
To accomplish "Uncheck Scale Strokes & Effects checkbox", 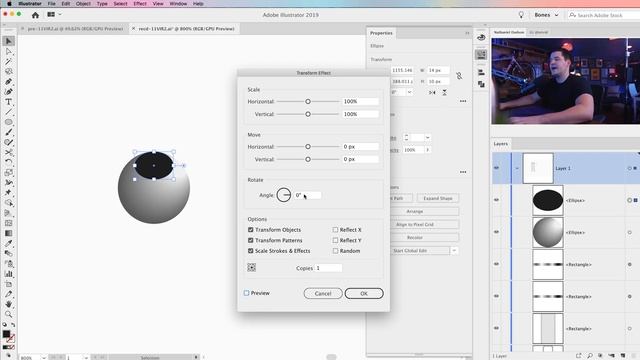I will [251, 251].
